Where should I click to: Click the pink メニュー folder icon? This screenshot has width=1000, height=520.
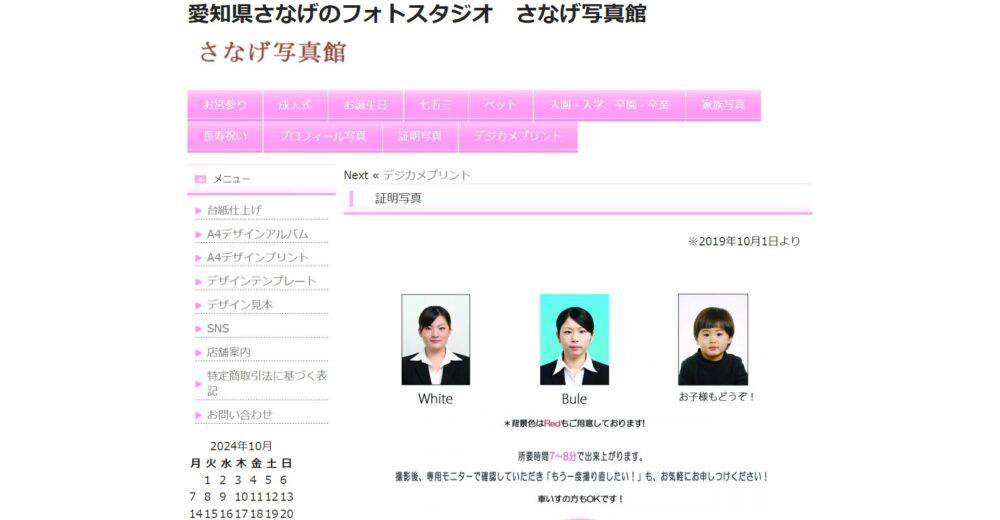click(200, 179)
